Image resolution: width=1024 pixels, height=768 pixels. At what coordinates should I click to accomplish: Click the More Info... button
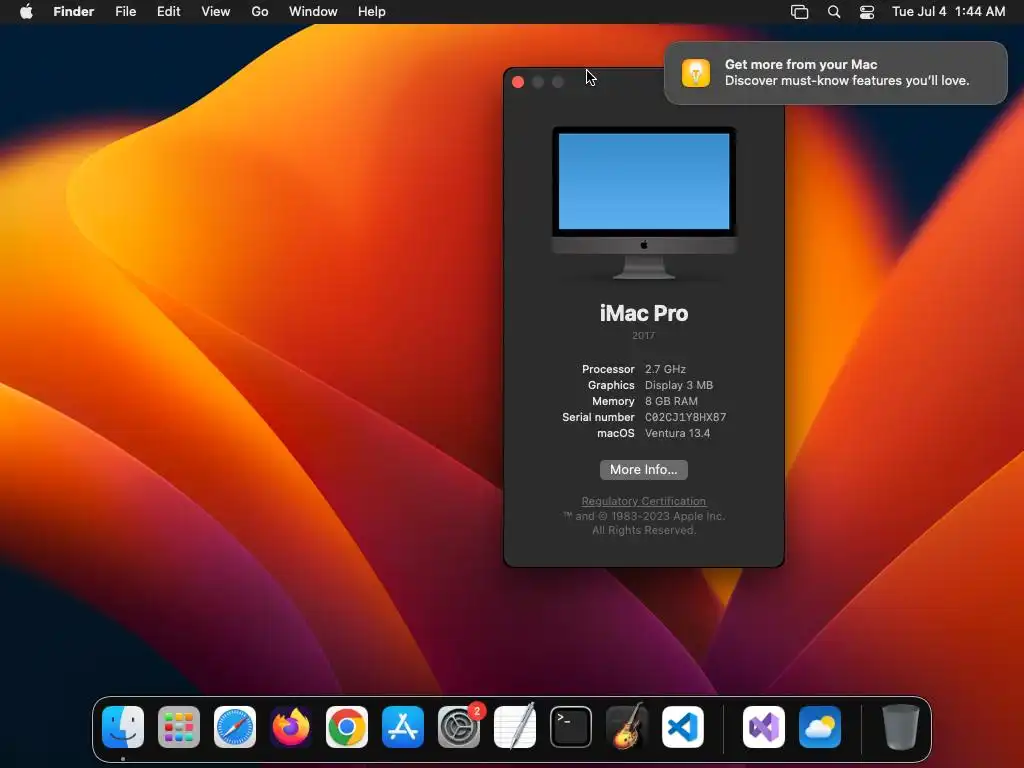pyautogui.click(x=643, y=470)
